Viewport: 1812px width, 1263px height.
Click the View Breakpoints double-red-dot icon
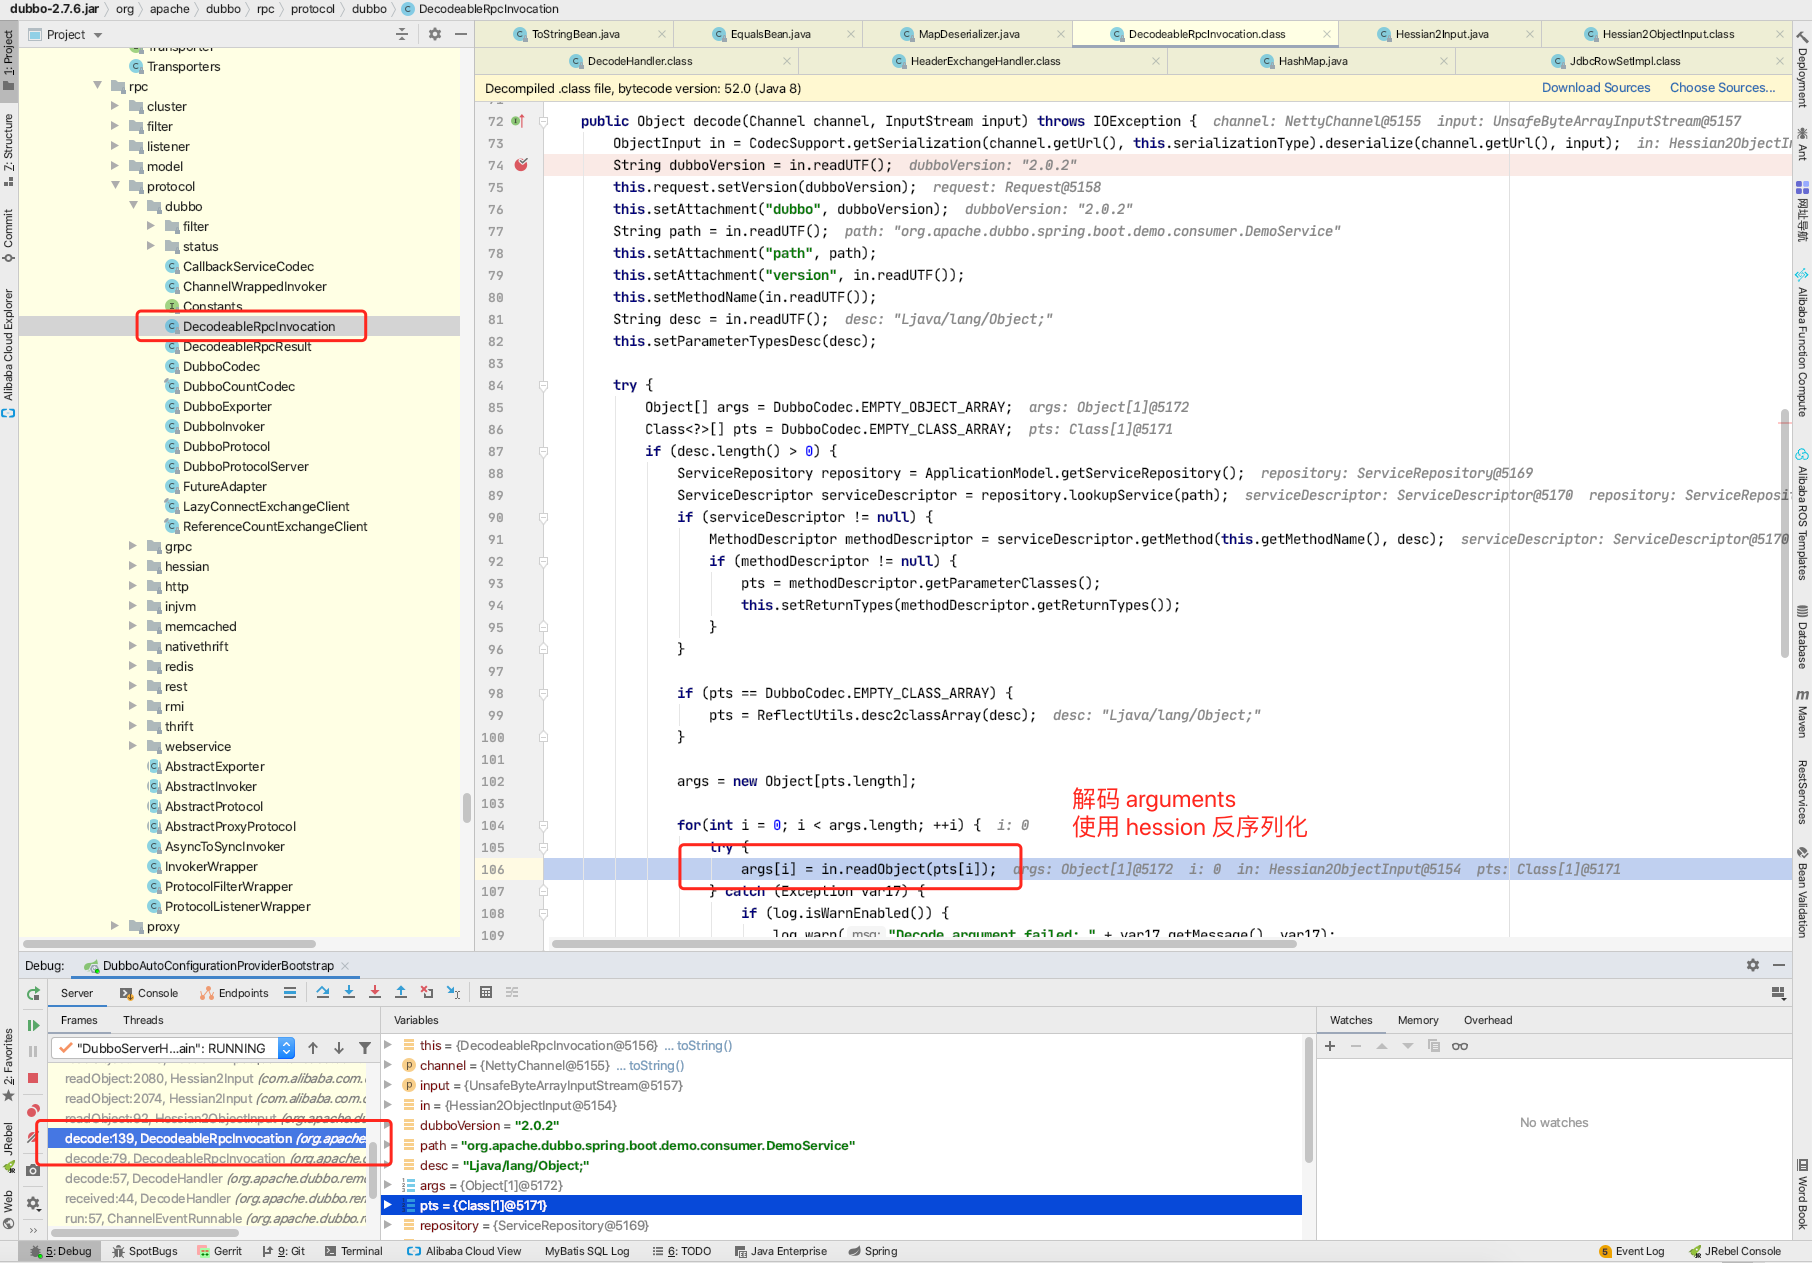click(33, 1111)
